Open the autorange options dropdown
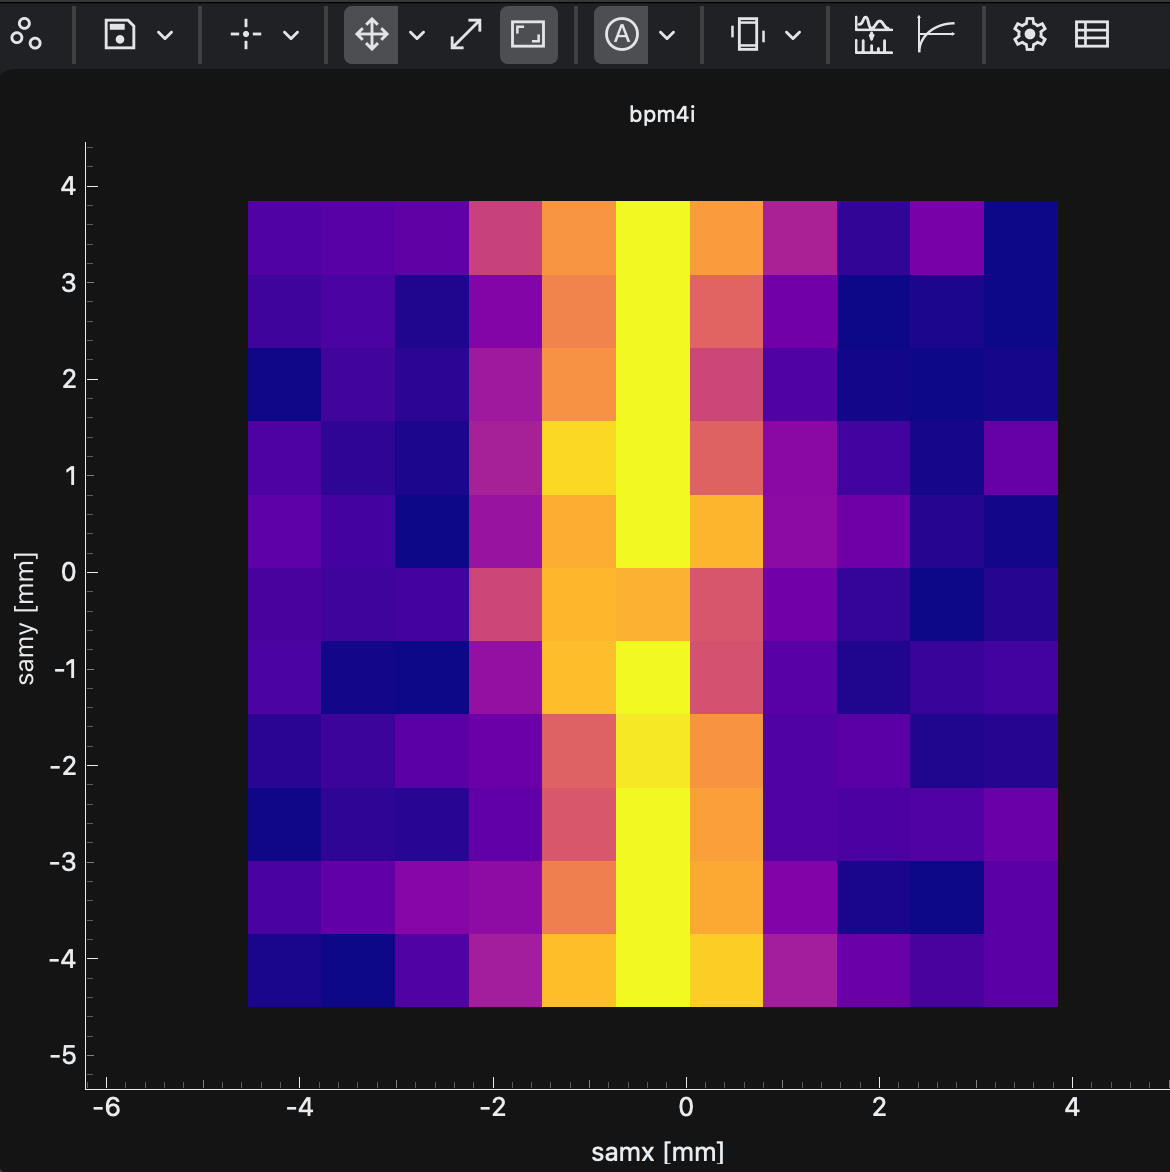The width and height of the screenshot is (1170, 1172). [667, 35]
